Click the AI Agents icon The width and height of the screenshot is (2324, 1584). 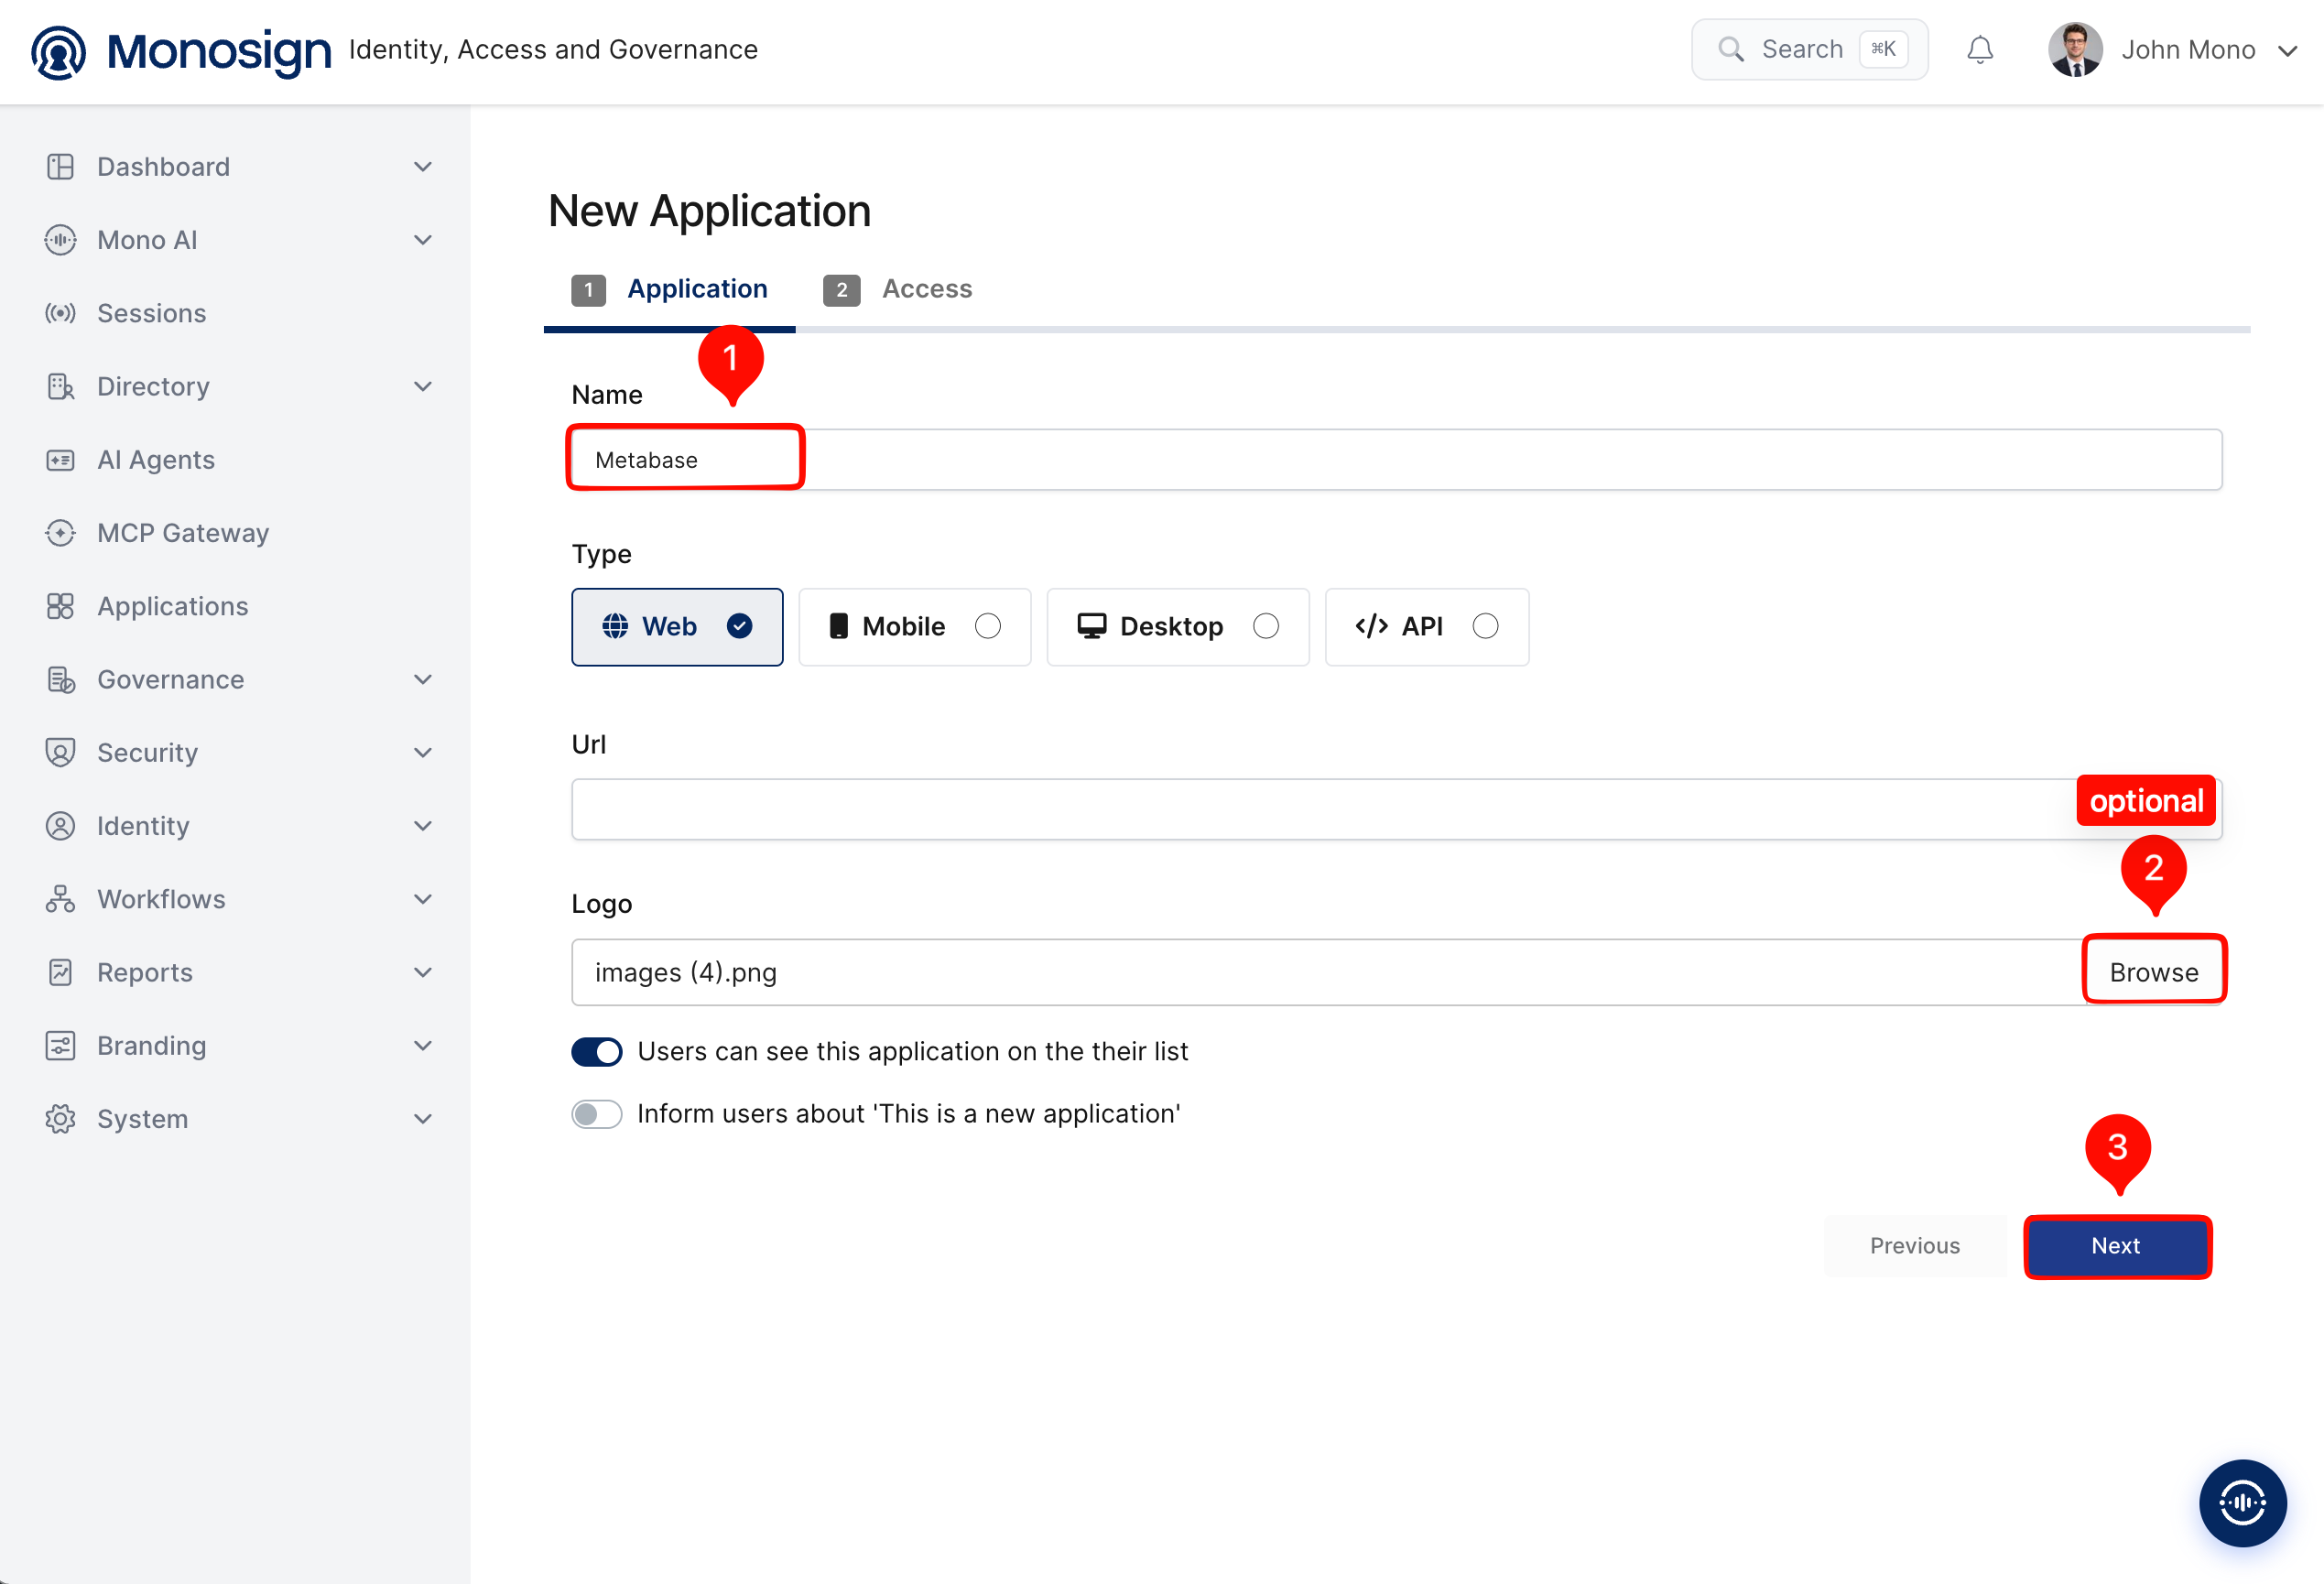(60, 460)
